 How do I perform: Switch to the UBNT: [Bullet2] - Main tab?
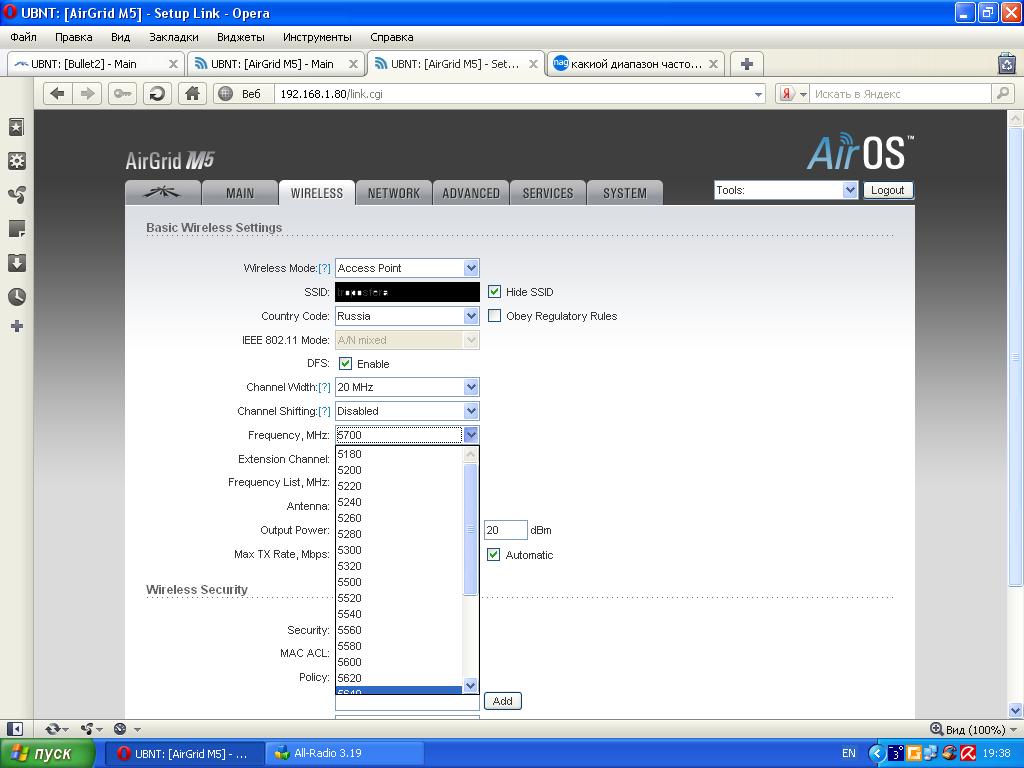pyautogui.click(x=95, y=64)
